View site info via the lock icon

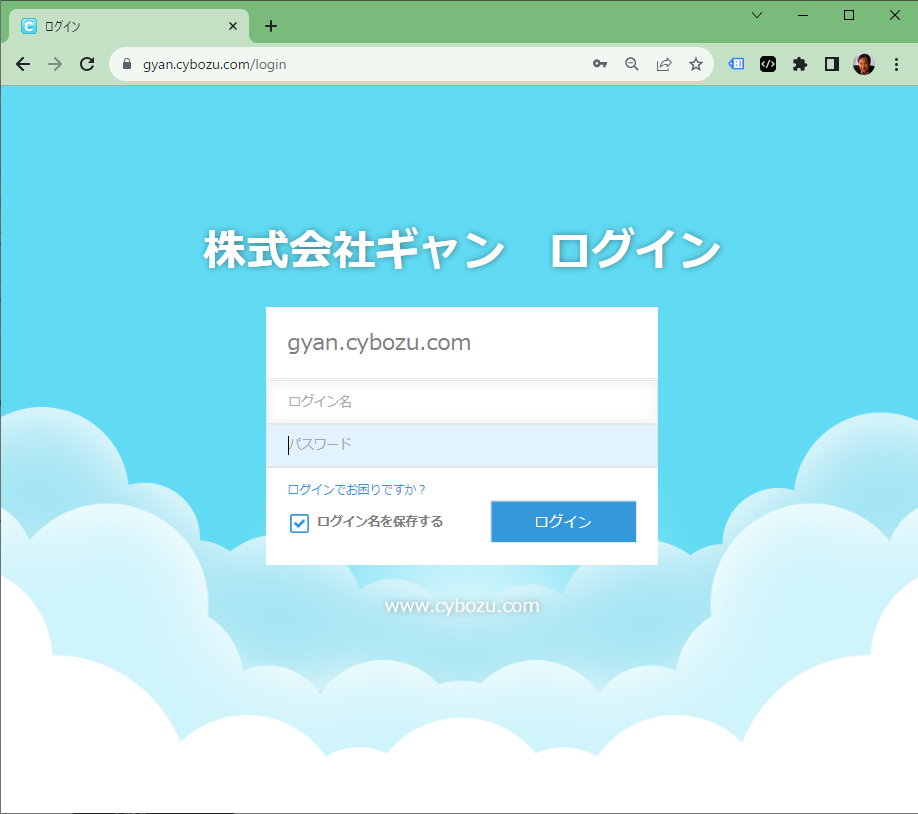coord(126,64)
